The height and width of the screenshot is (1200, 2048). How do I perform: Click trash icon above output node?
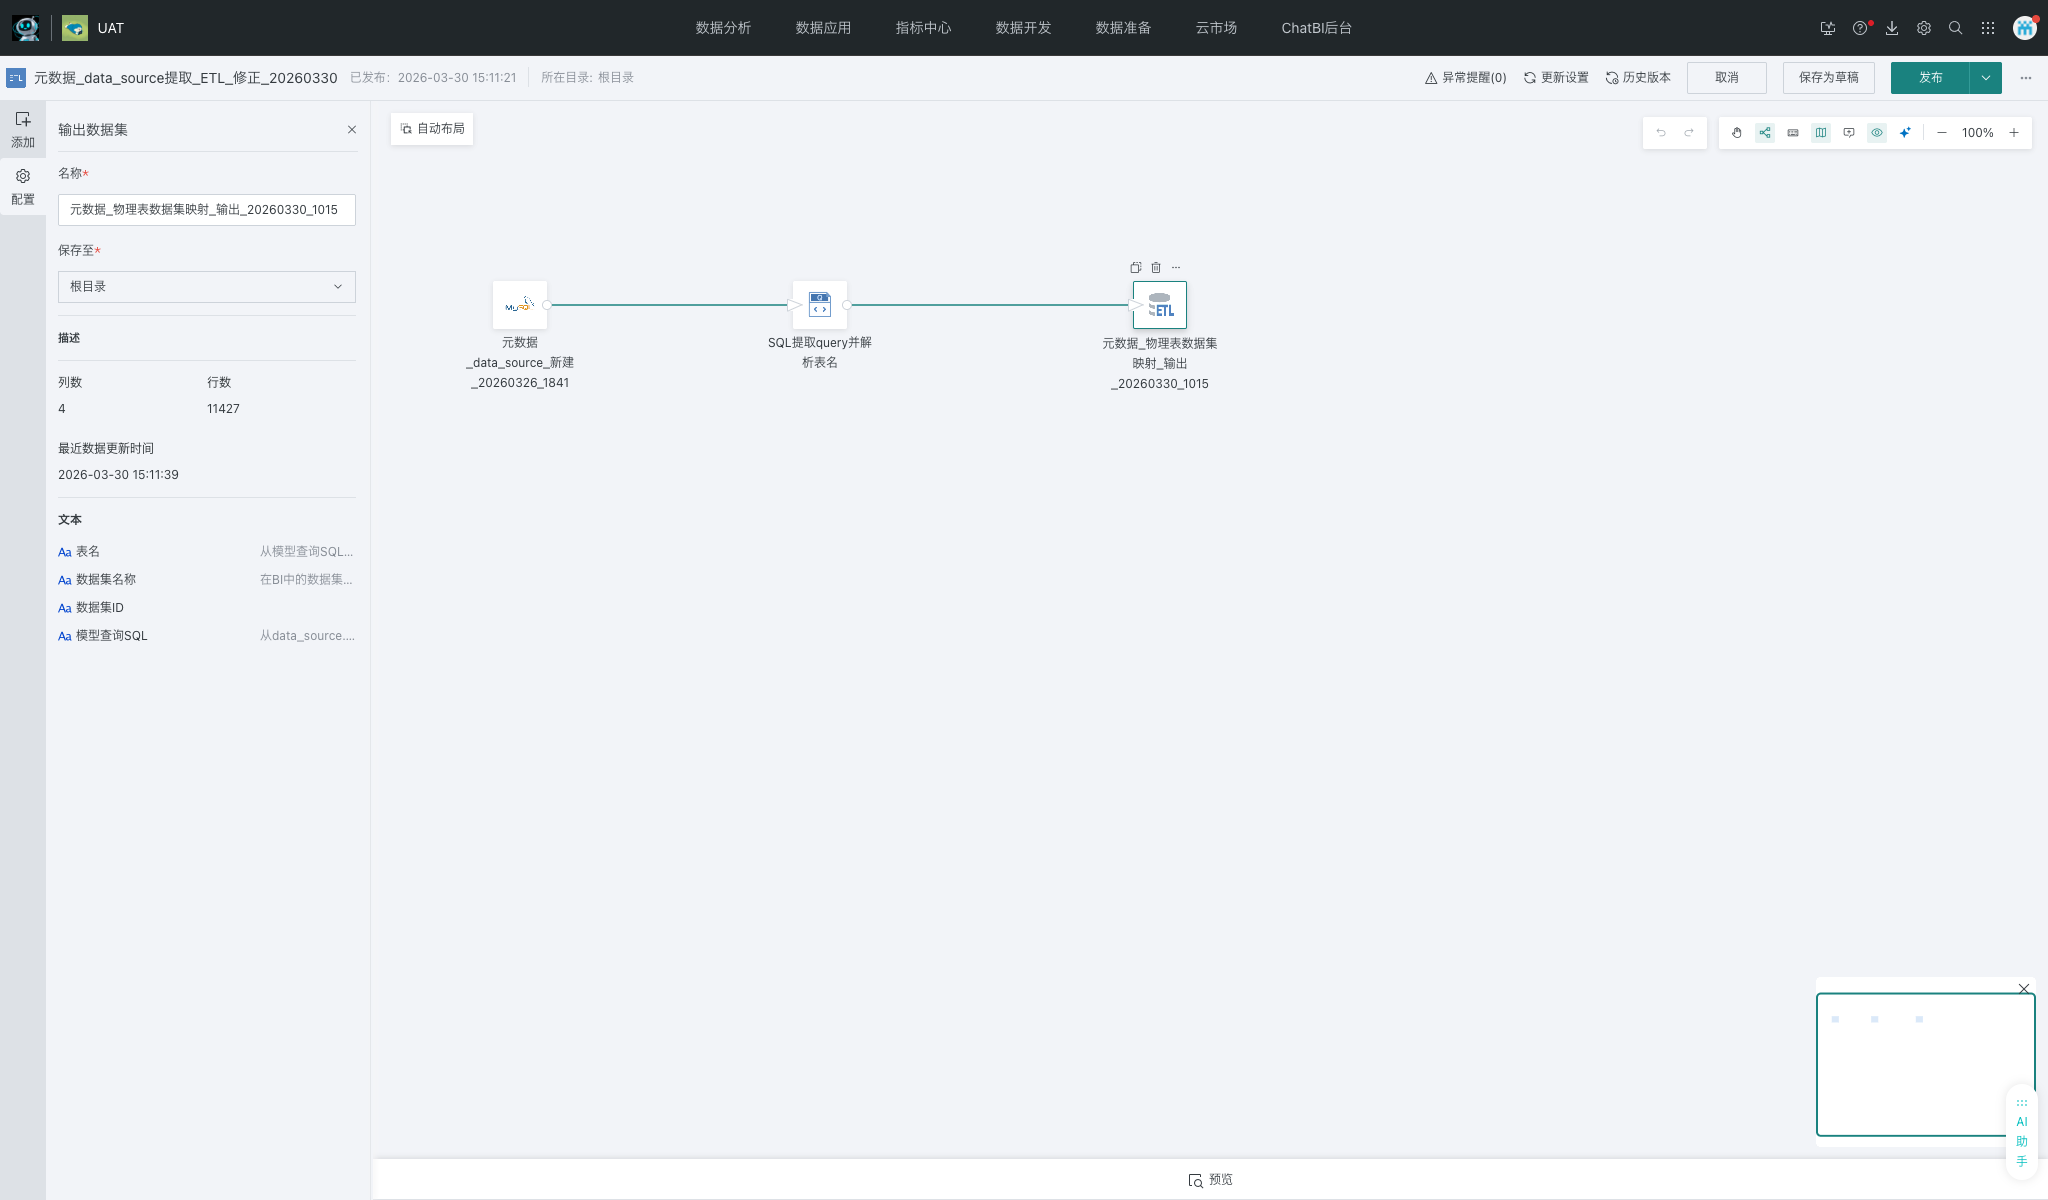pos(1156,268)
